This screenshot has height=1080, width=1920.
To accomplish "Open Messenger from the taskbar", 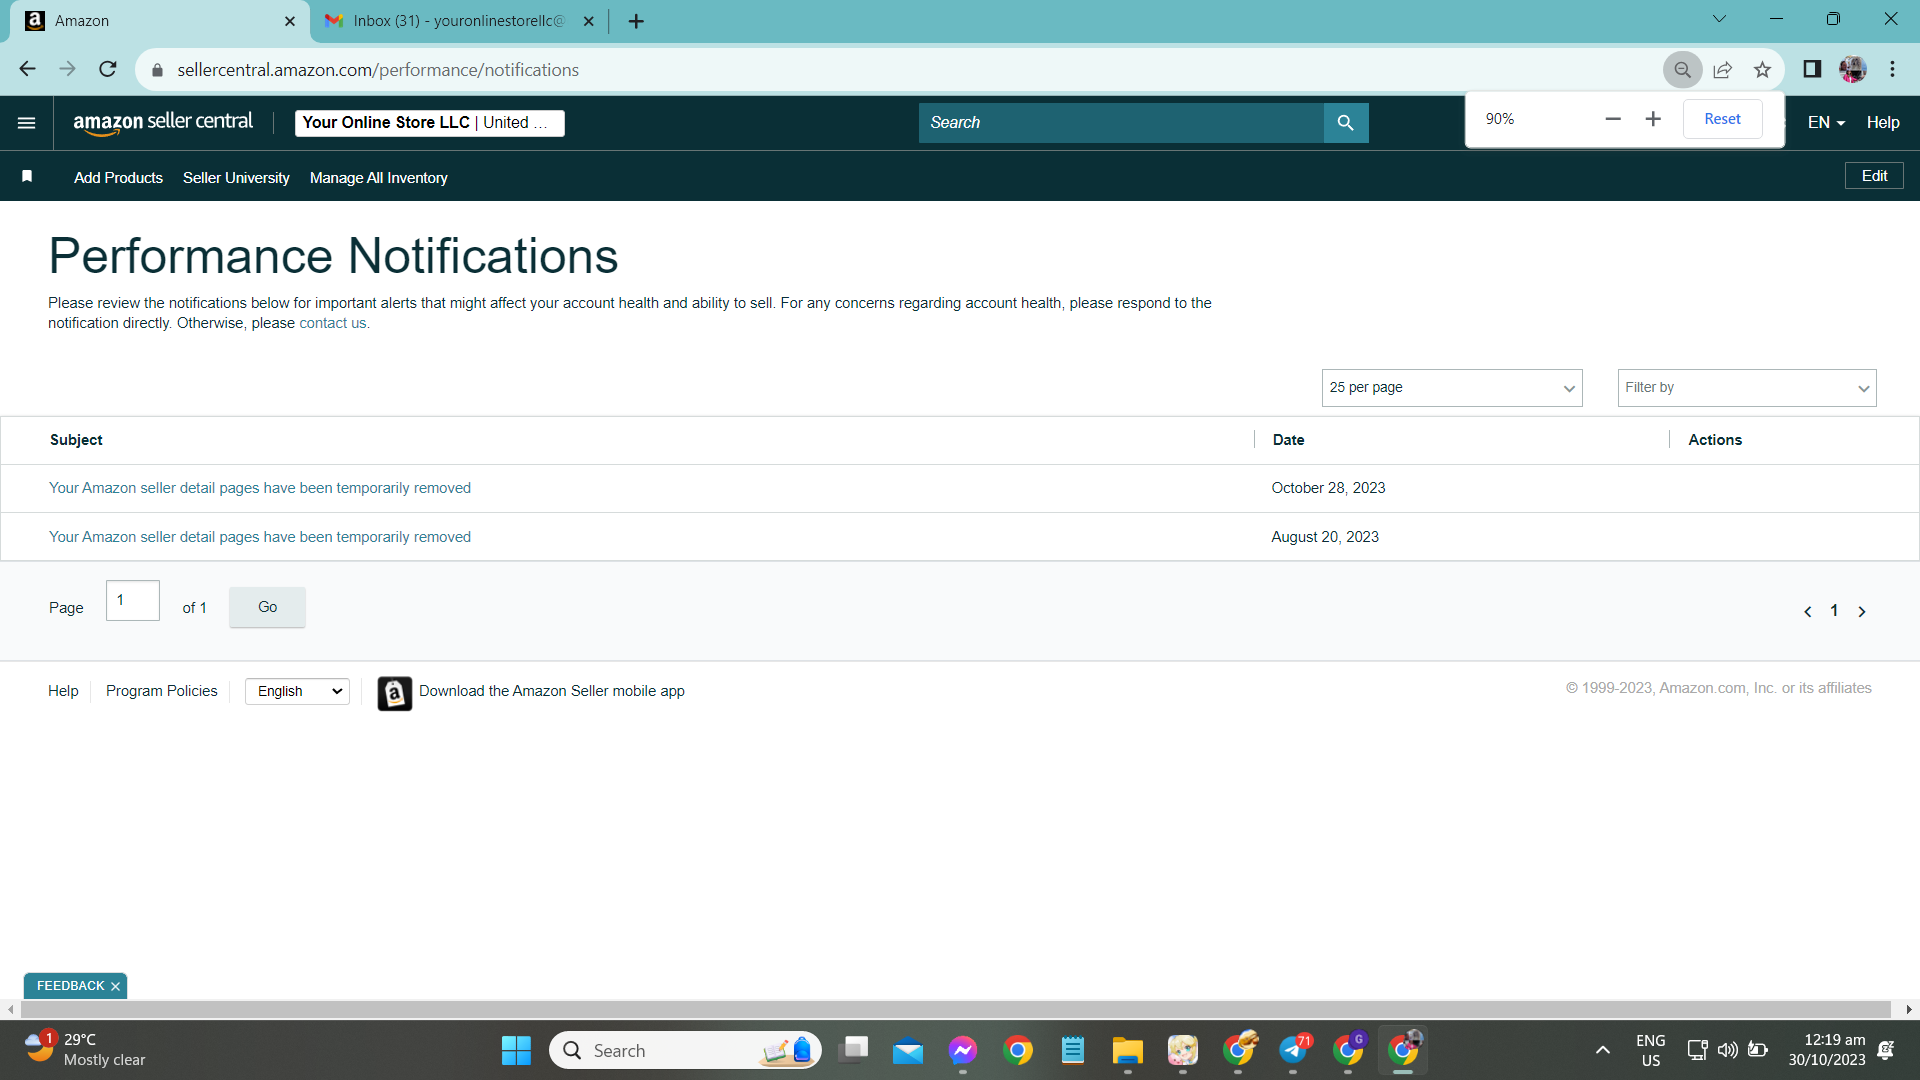I will click(x=963, y=1050).
